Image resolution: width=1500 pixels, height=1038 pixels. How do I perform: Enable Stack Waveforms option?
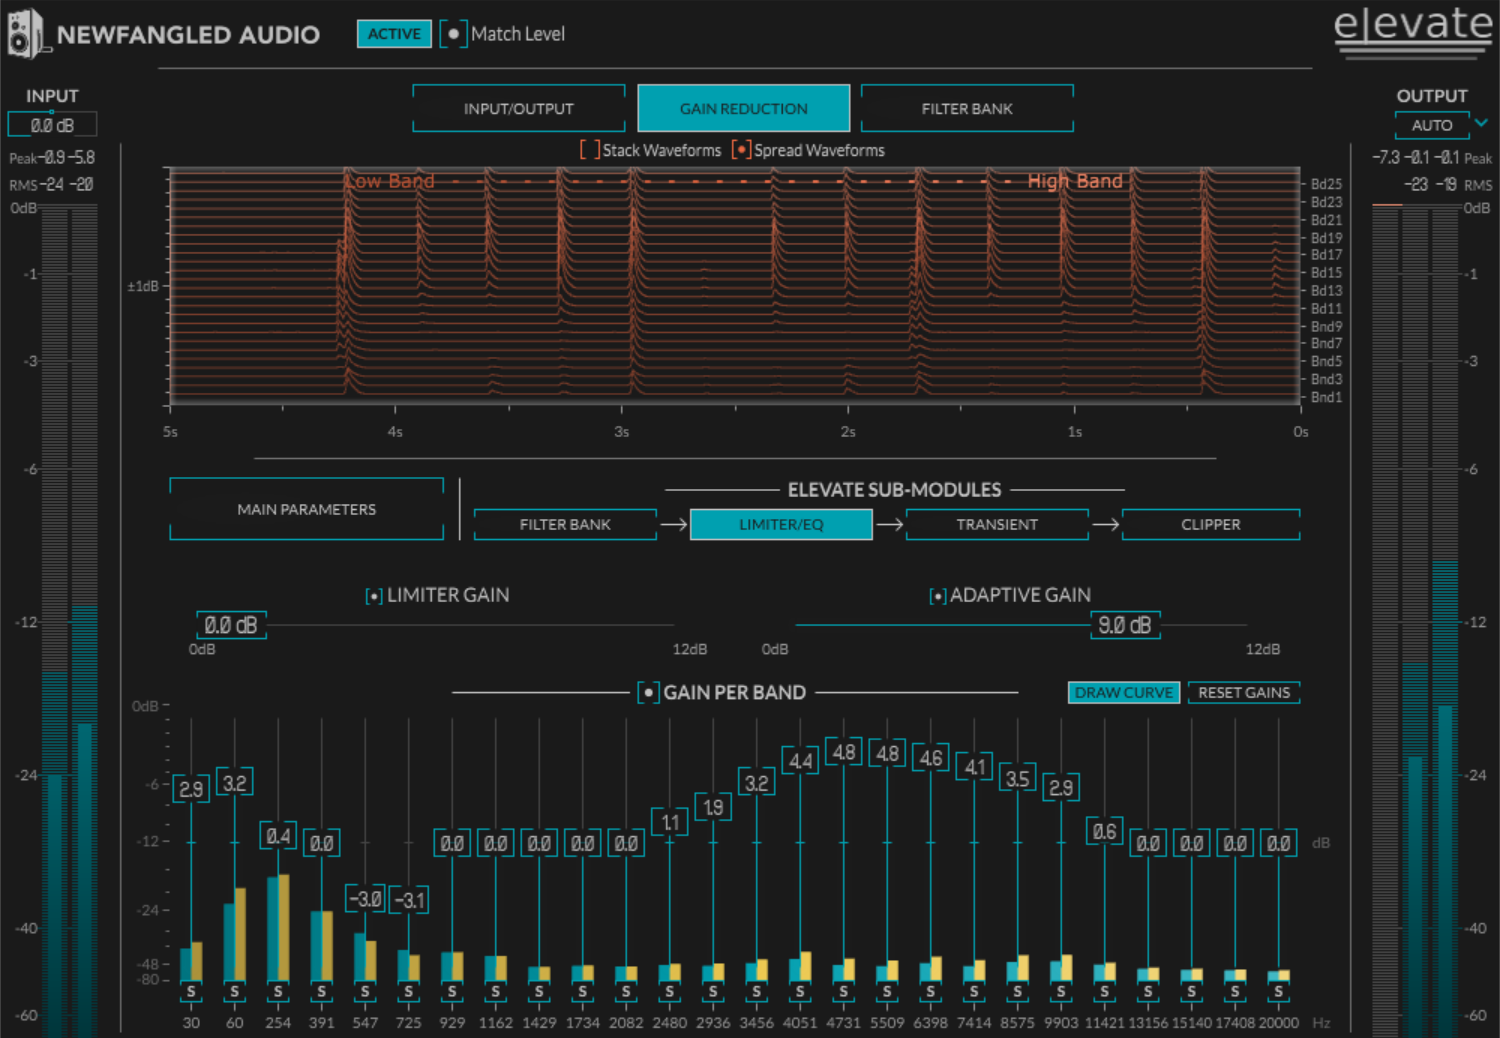click(590, 150)
